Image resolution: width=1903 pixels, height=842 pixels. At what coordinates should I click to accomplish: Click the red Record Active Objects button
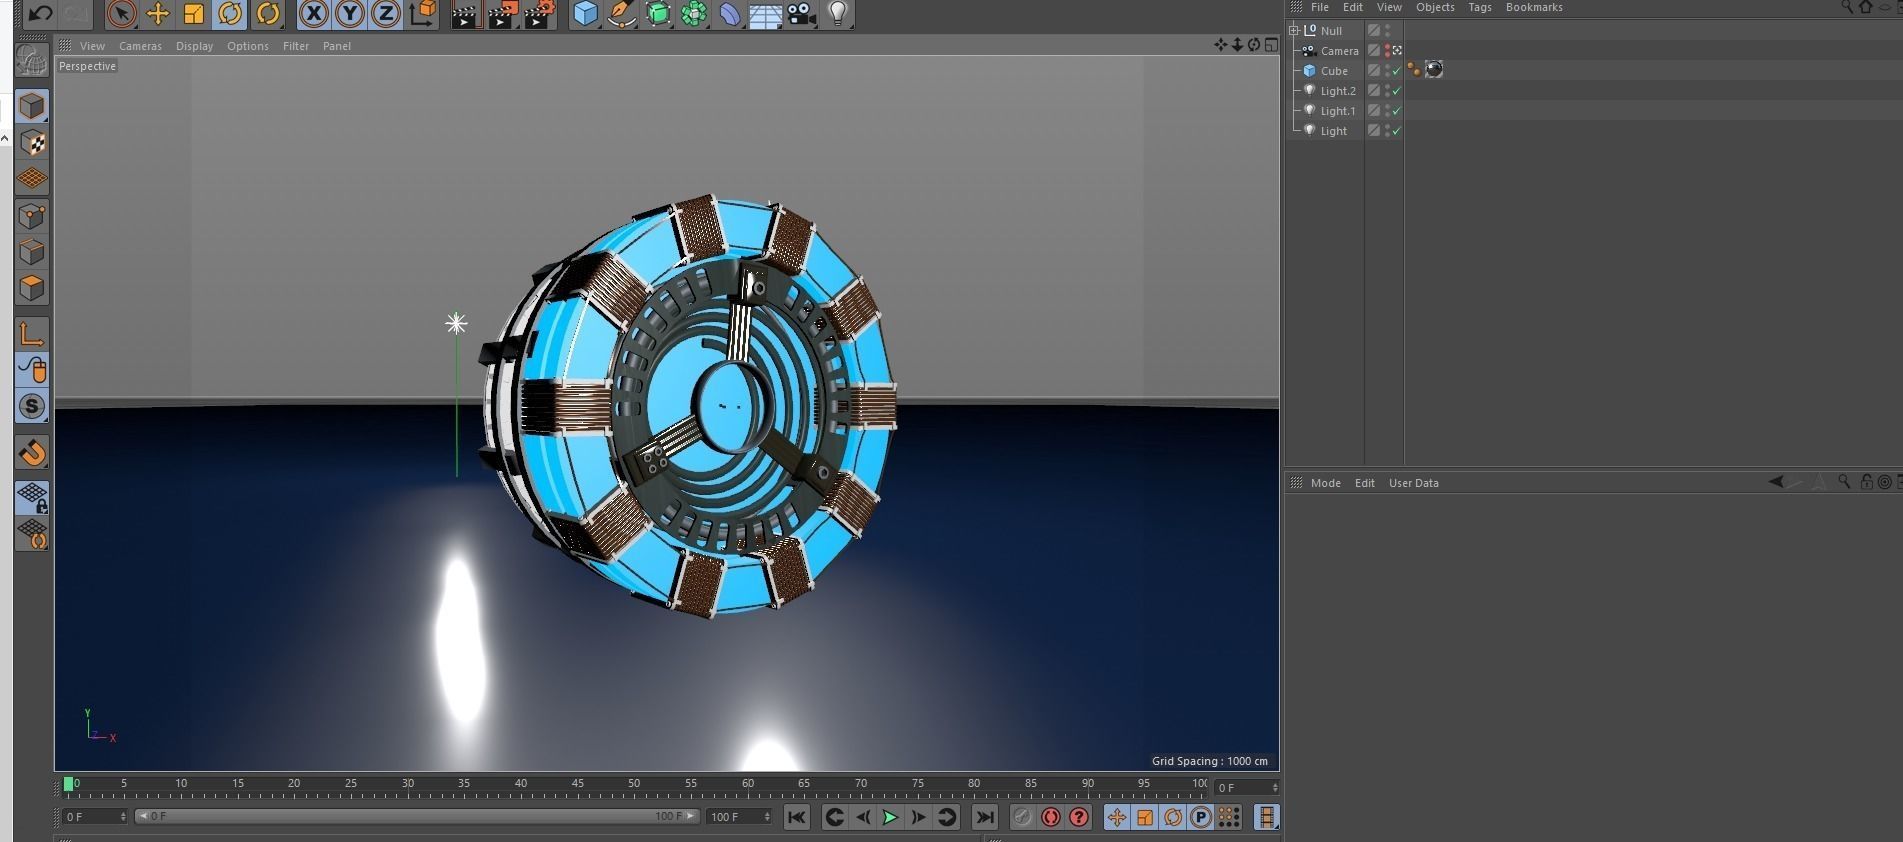pos(1050,817)
